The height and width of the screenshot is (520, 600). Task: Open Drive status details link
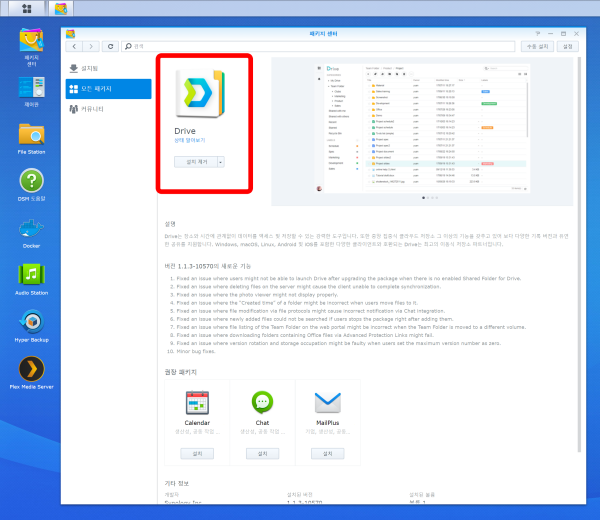[x=190, y=140]
